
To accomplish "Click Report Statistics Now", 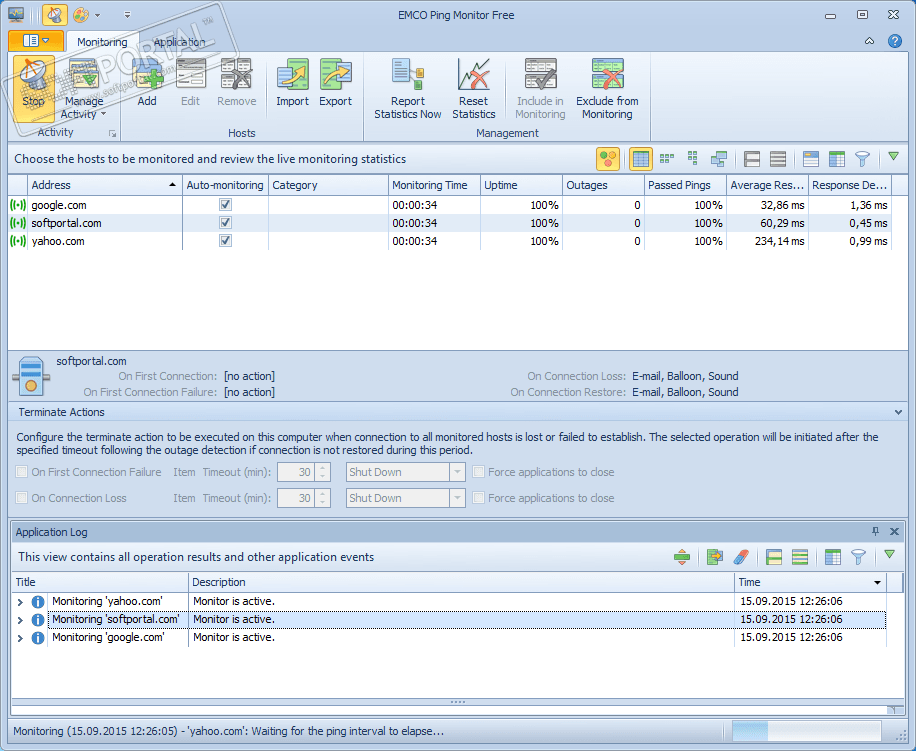I will 408,89.
